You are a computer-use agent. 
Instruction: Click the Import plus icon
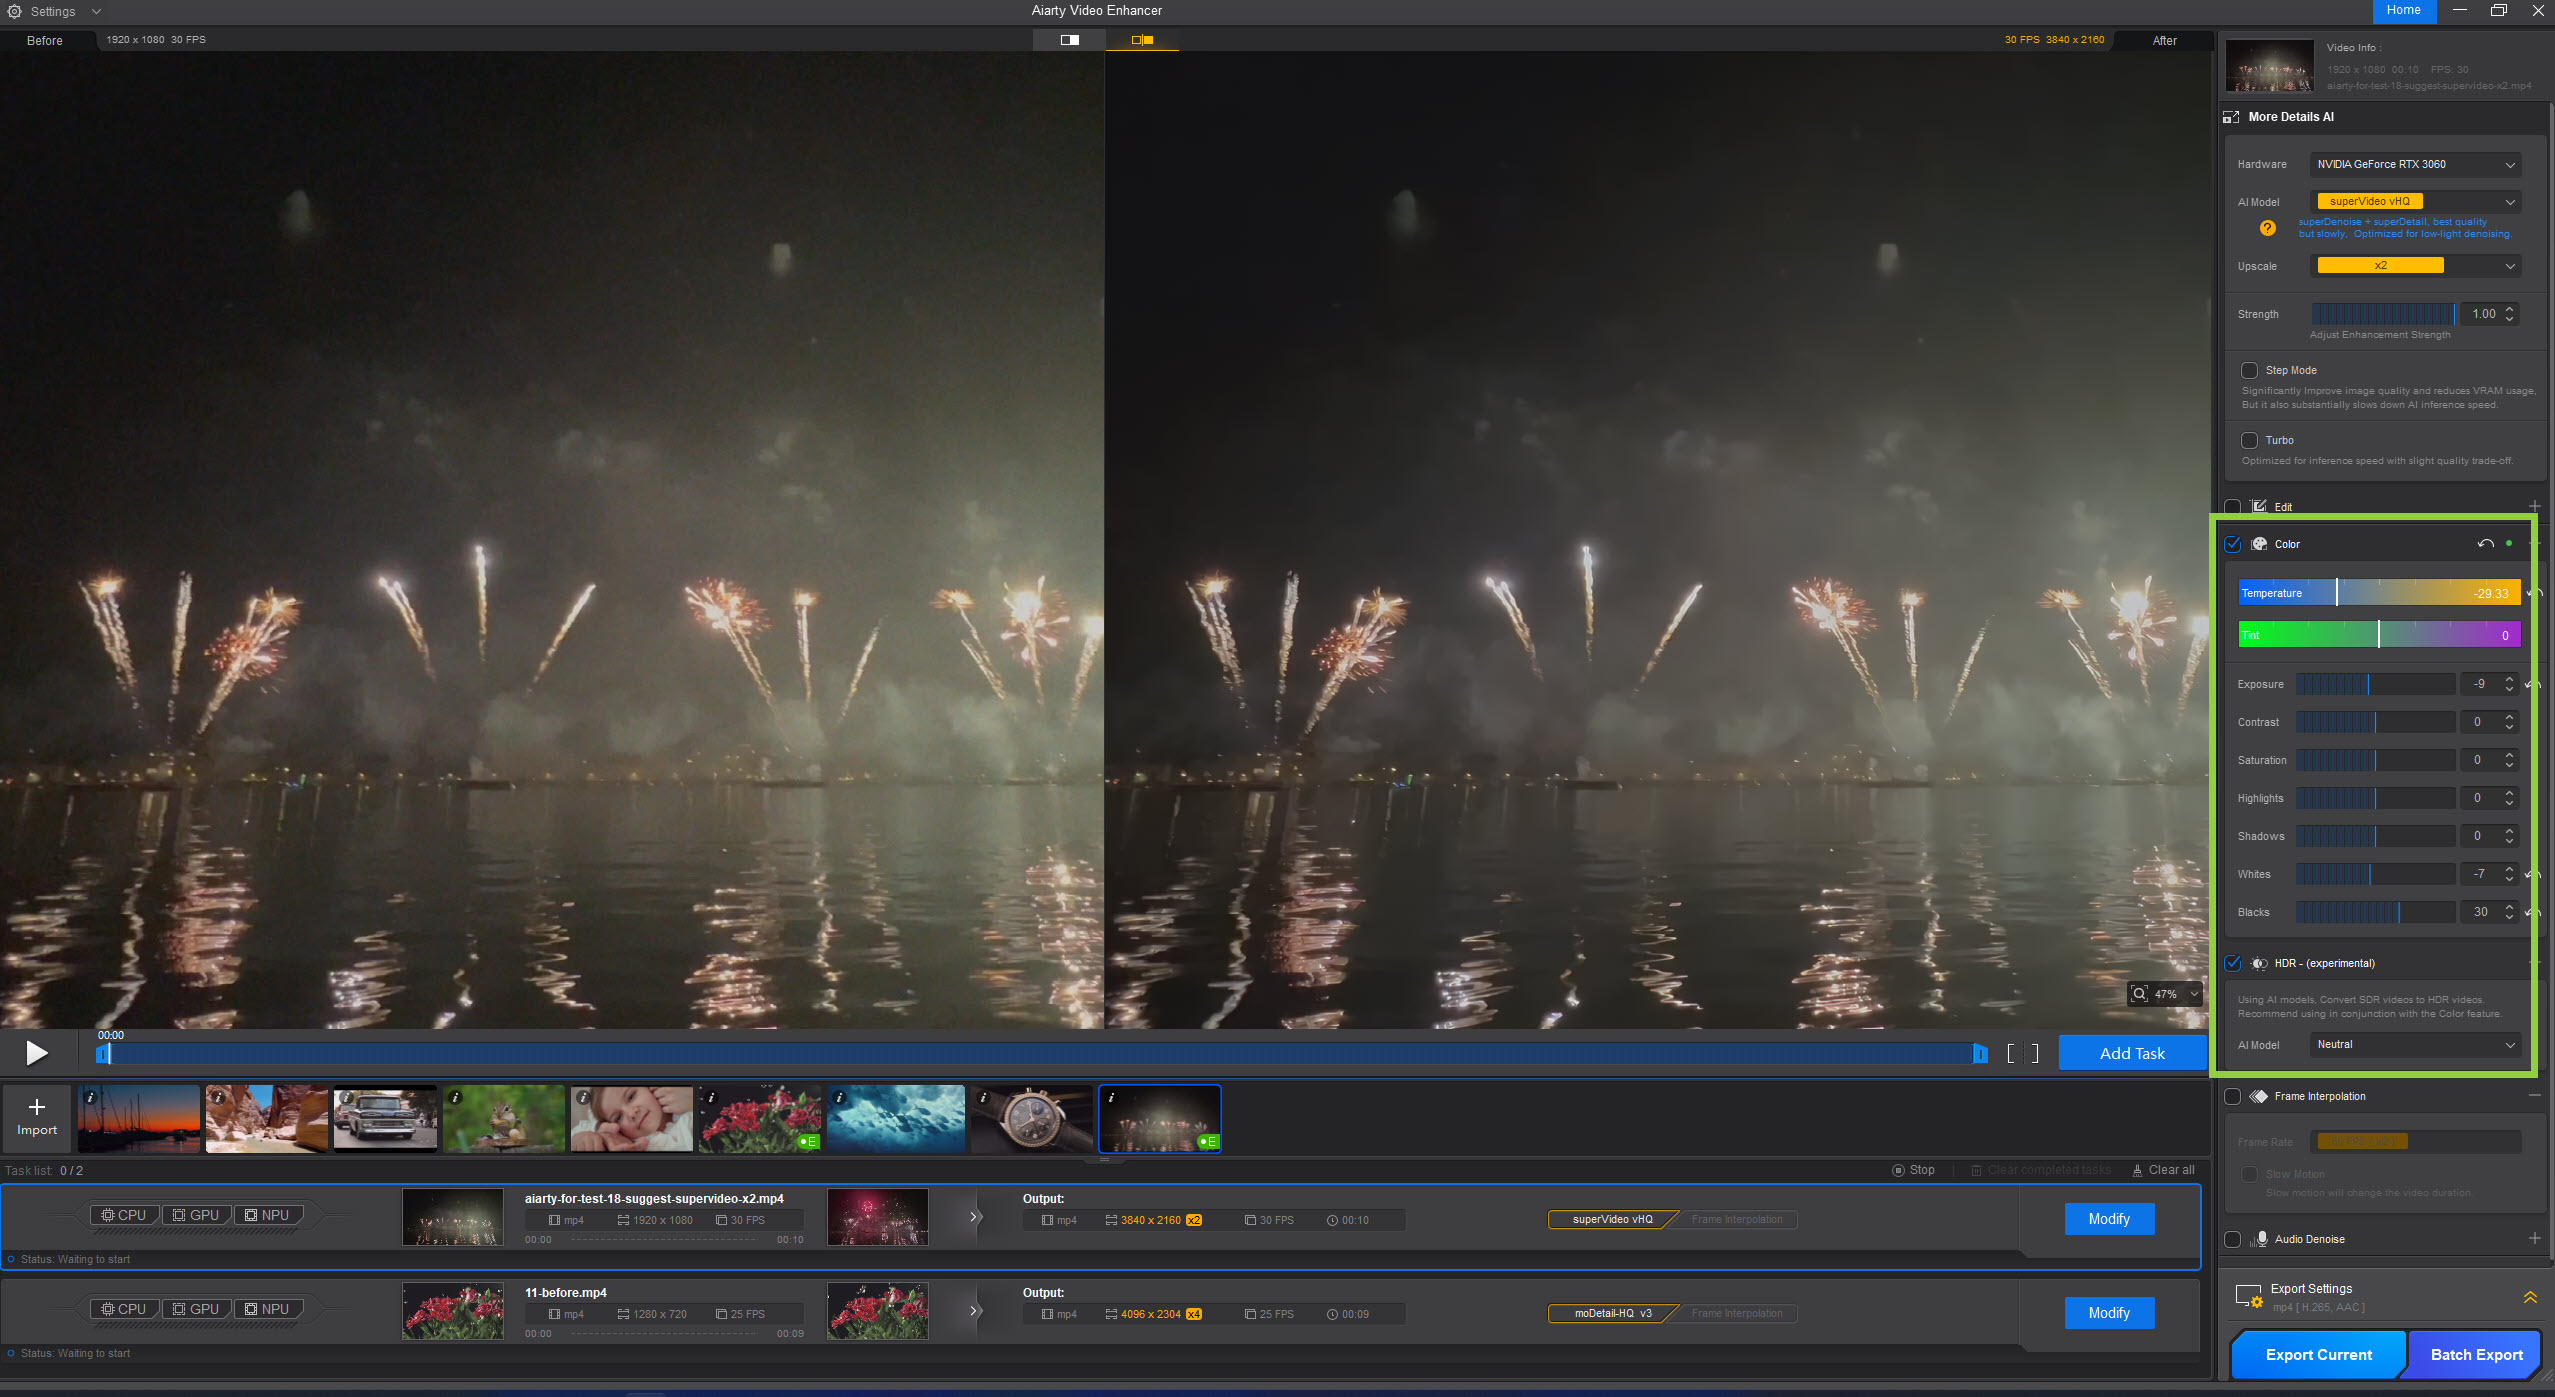click(x=37, y=1107)
